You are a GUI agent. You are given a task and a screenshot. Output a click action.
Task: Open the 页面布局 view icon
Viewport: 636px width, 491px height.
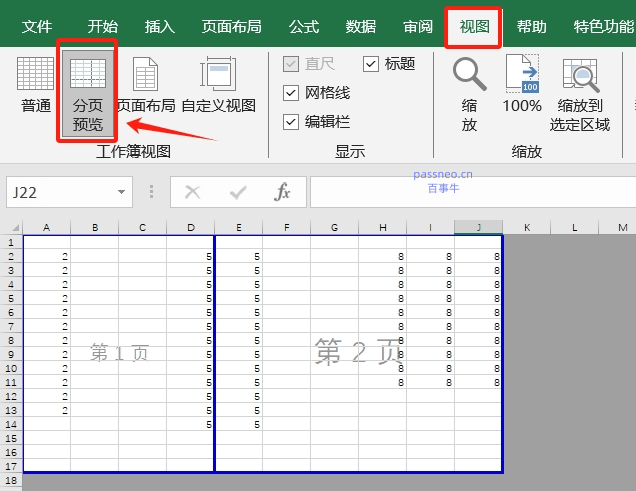pos(145,84)
